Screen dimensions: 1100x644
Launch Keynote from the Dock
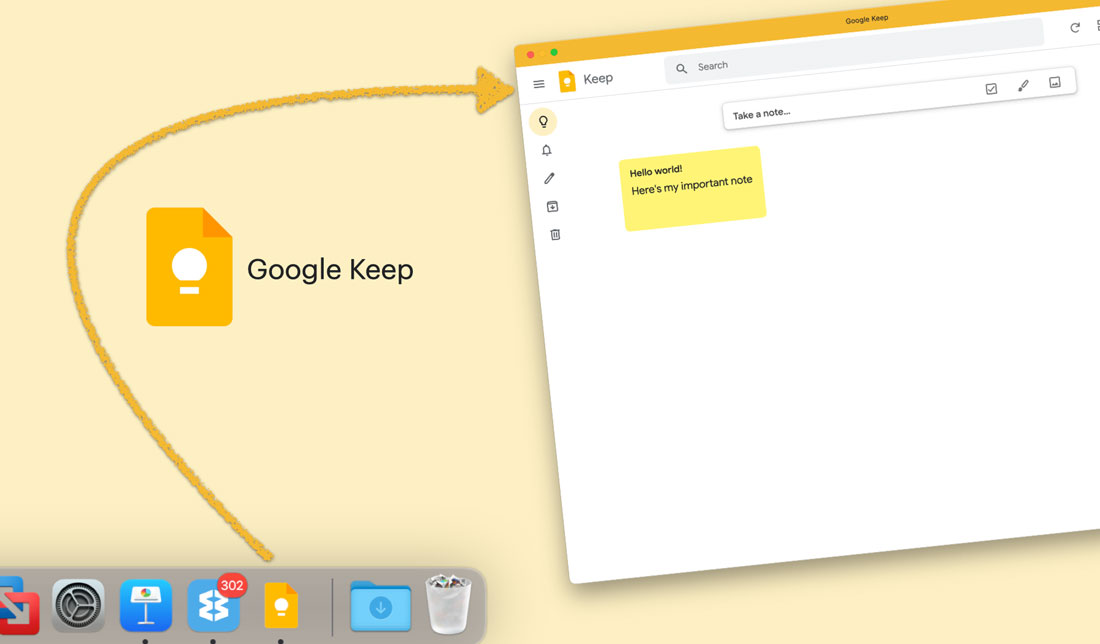(x=146, y=604)
